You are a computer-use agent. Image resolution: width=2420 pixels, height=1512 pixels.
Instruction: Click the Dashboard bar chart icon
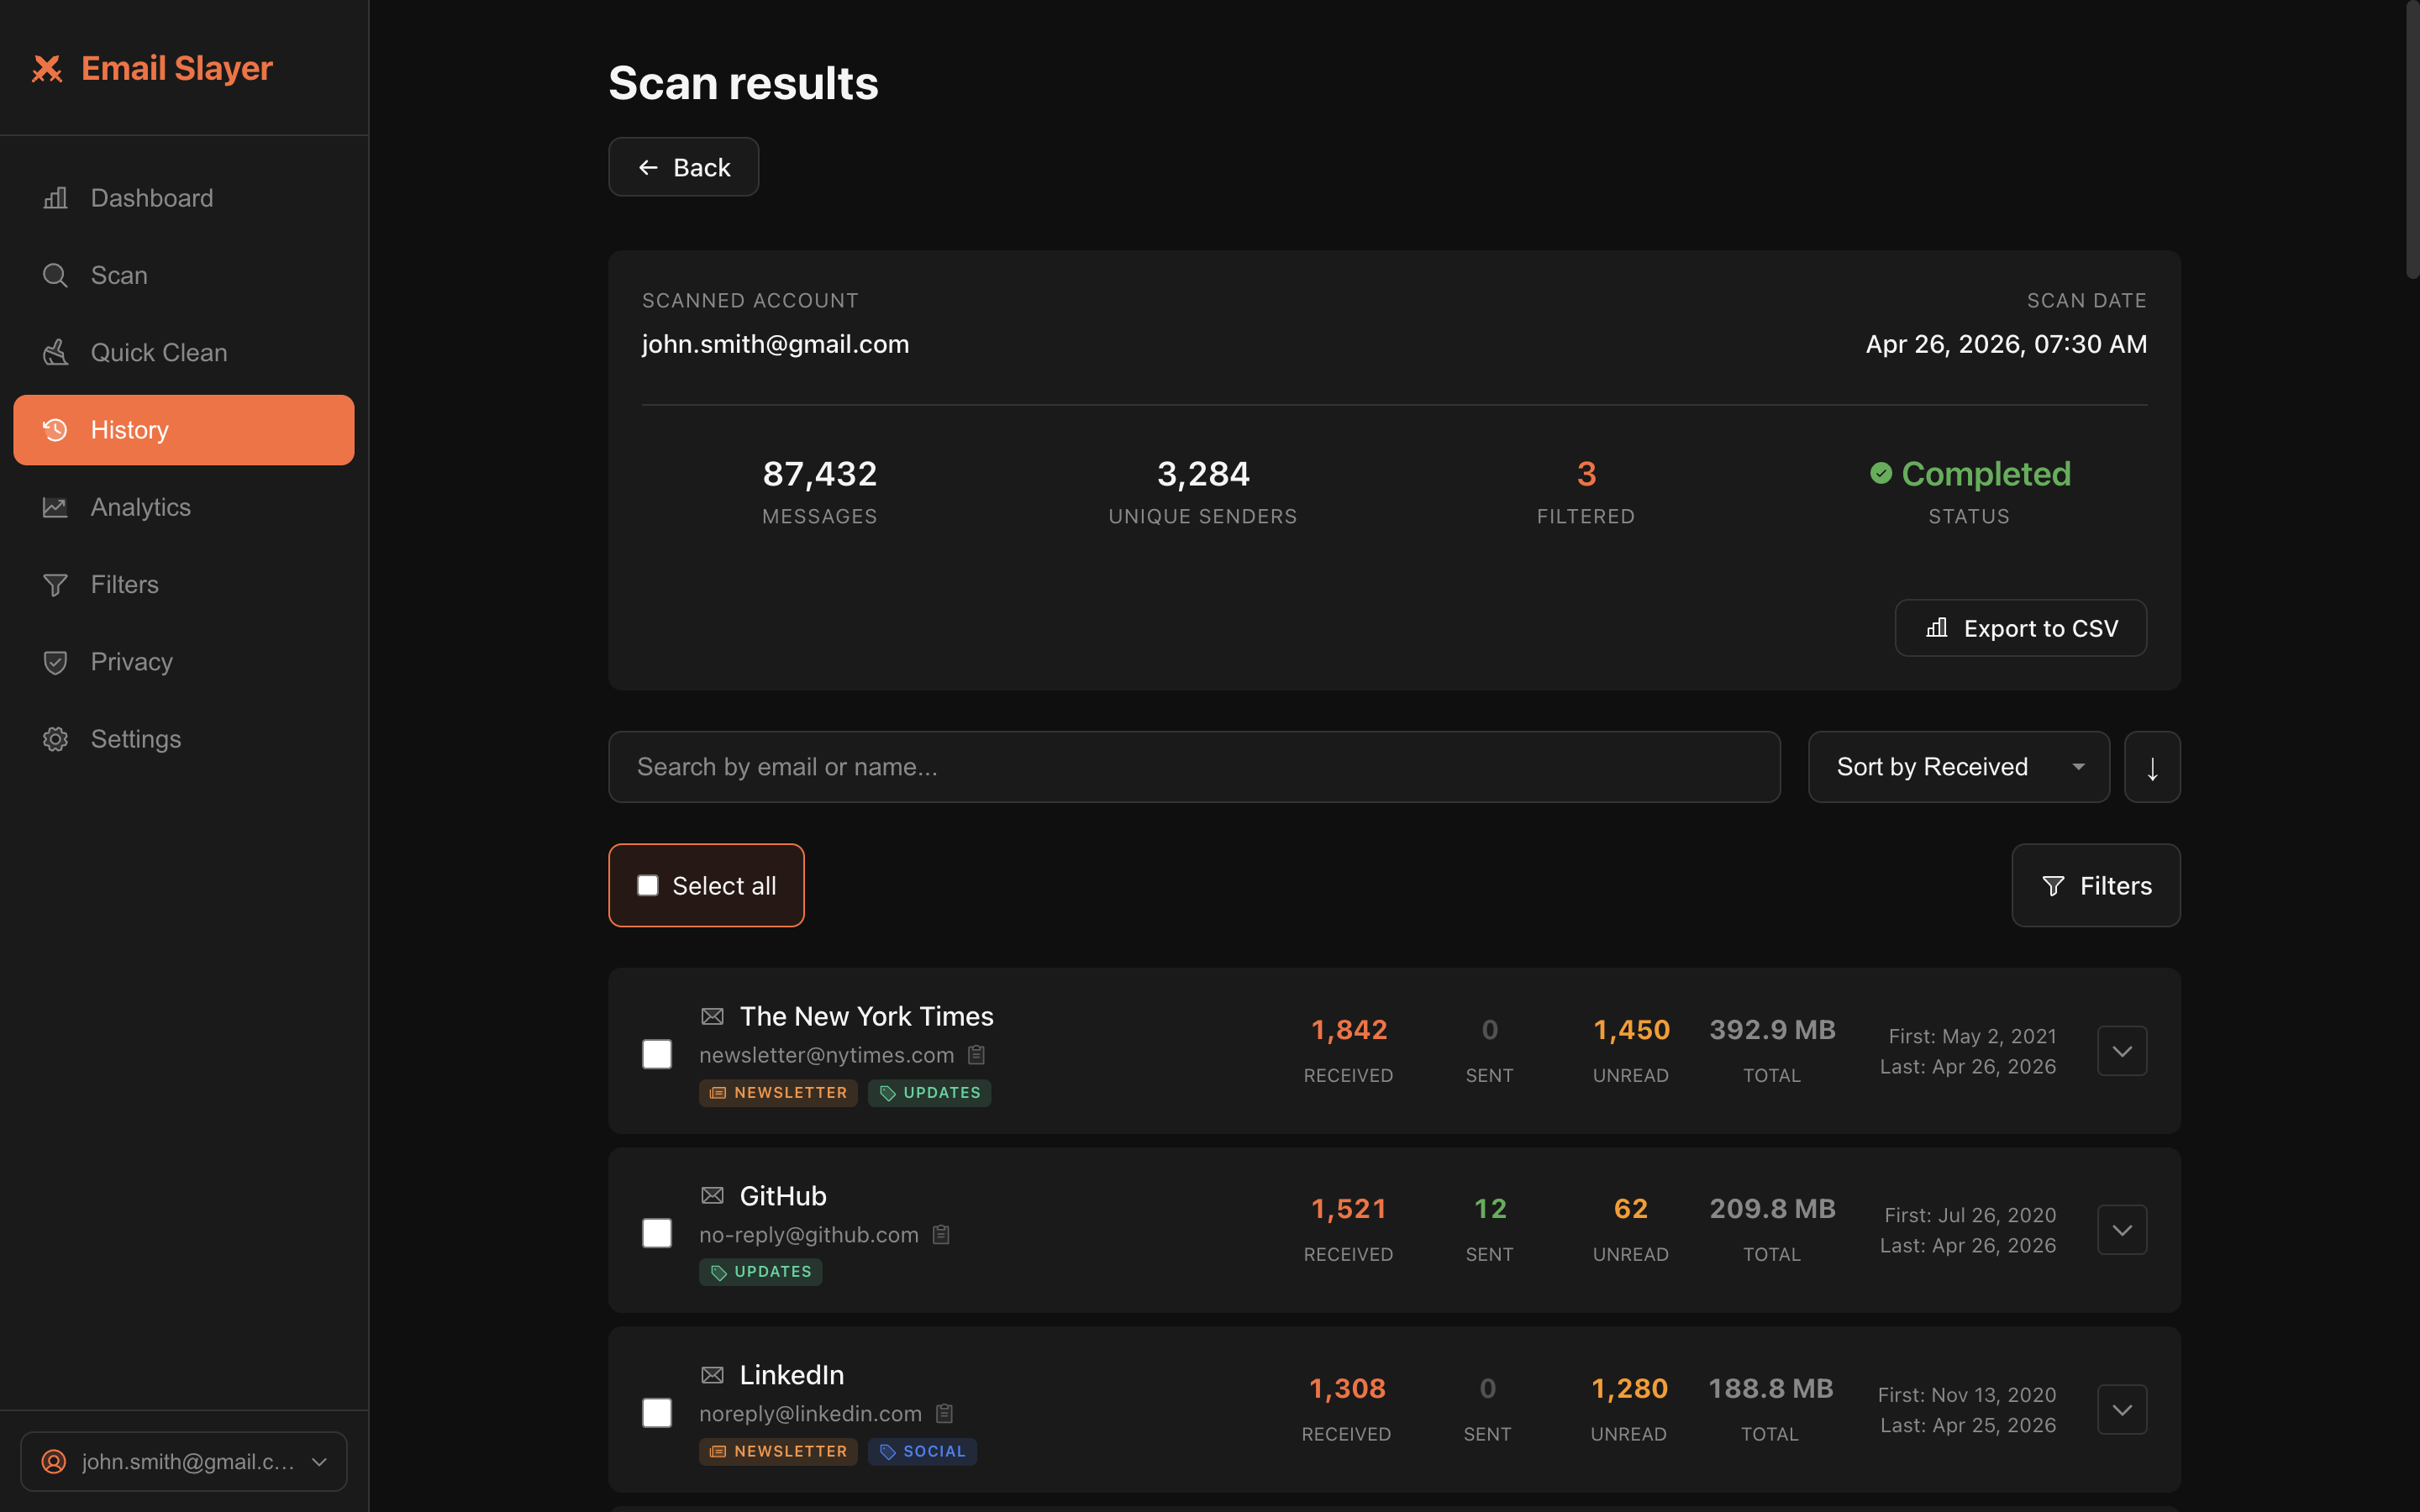coord(55,198)
